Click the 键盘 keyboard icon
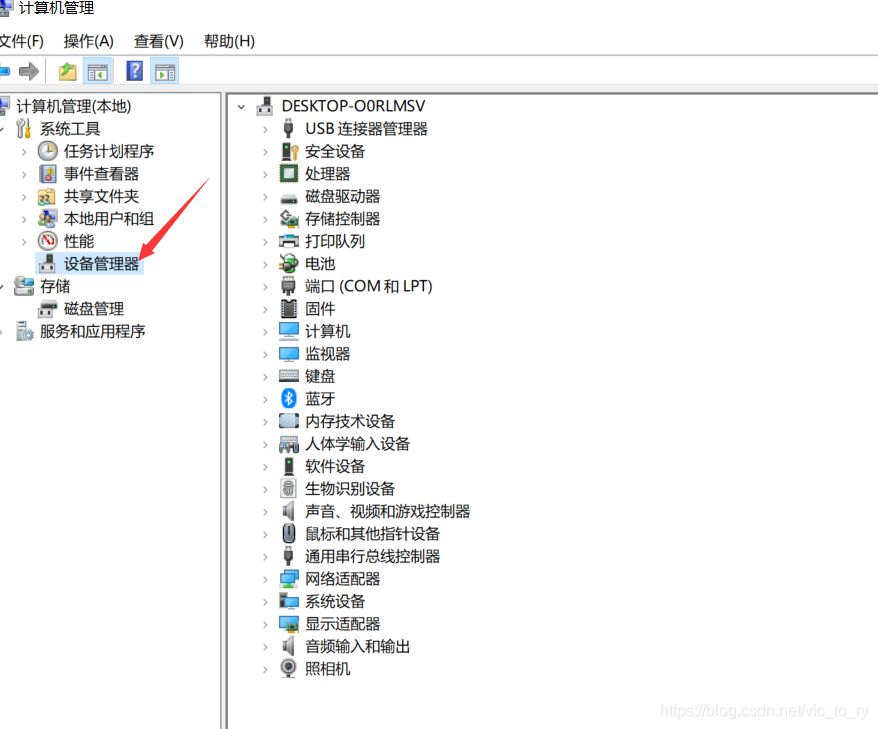The height and width of the screenshot is (729, 878). coord(289,376)
